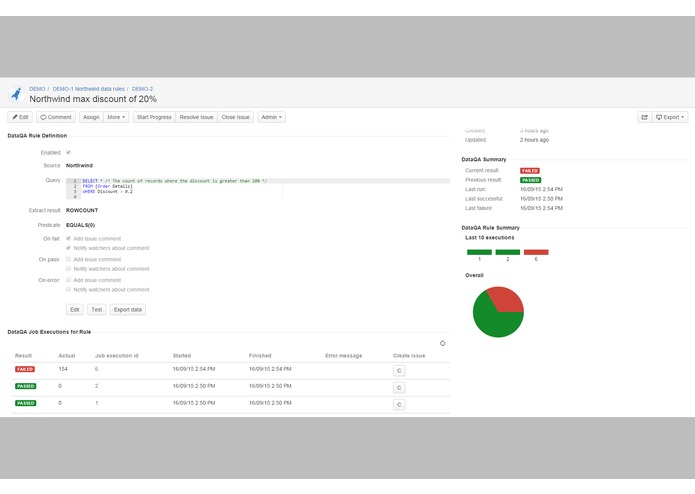Open DEMO-1 Northwind data rules breadcrumb
Image resolution: width=695 pixels, height=494 pixels.
(89, 89)
